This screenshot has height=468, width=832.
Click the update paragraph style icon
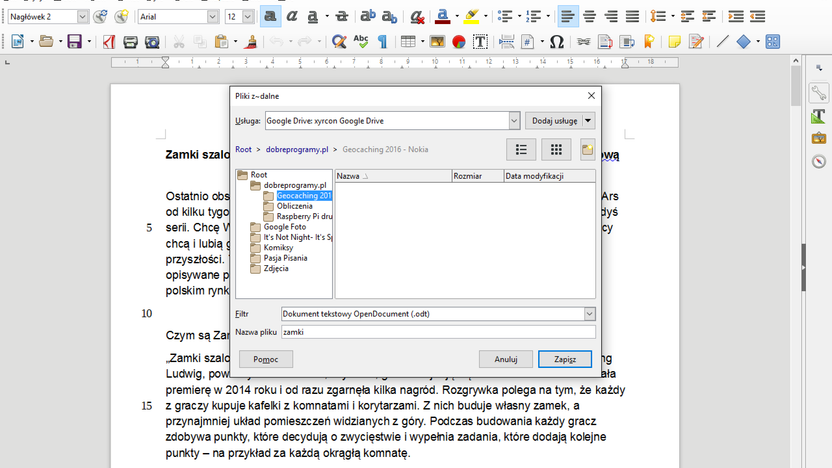[x=100, y=16]
